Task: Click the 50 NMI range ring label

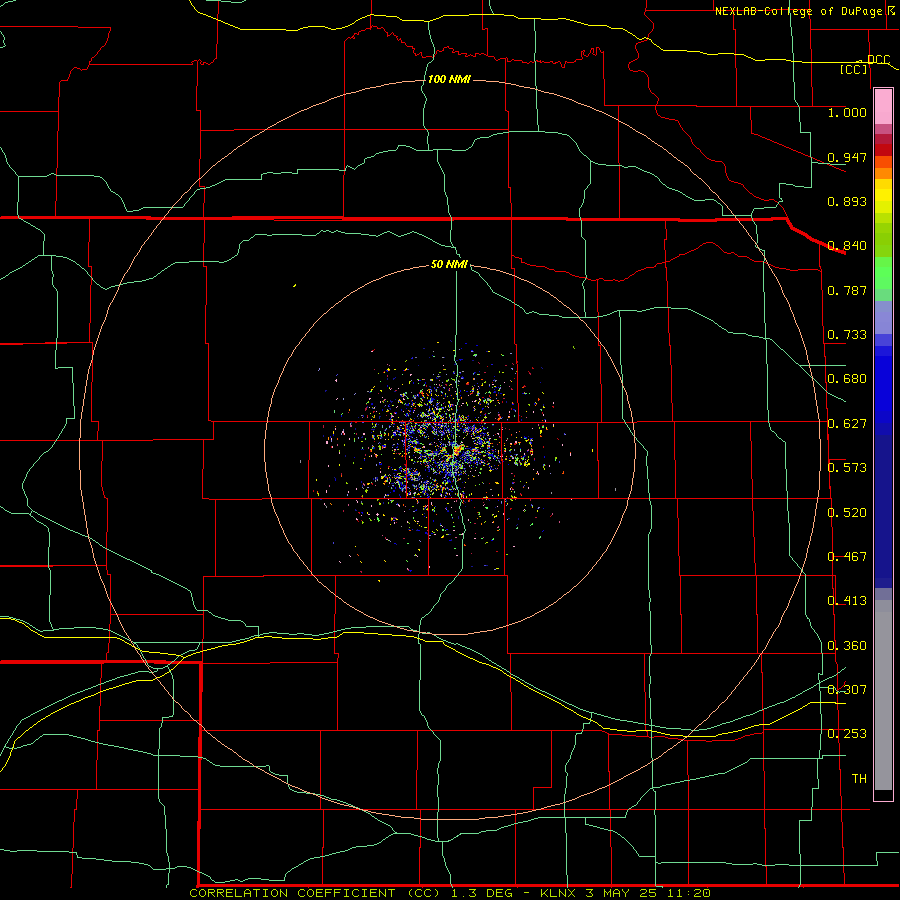Action: (449, 264)
